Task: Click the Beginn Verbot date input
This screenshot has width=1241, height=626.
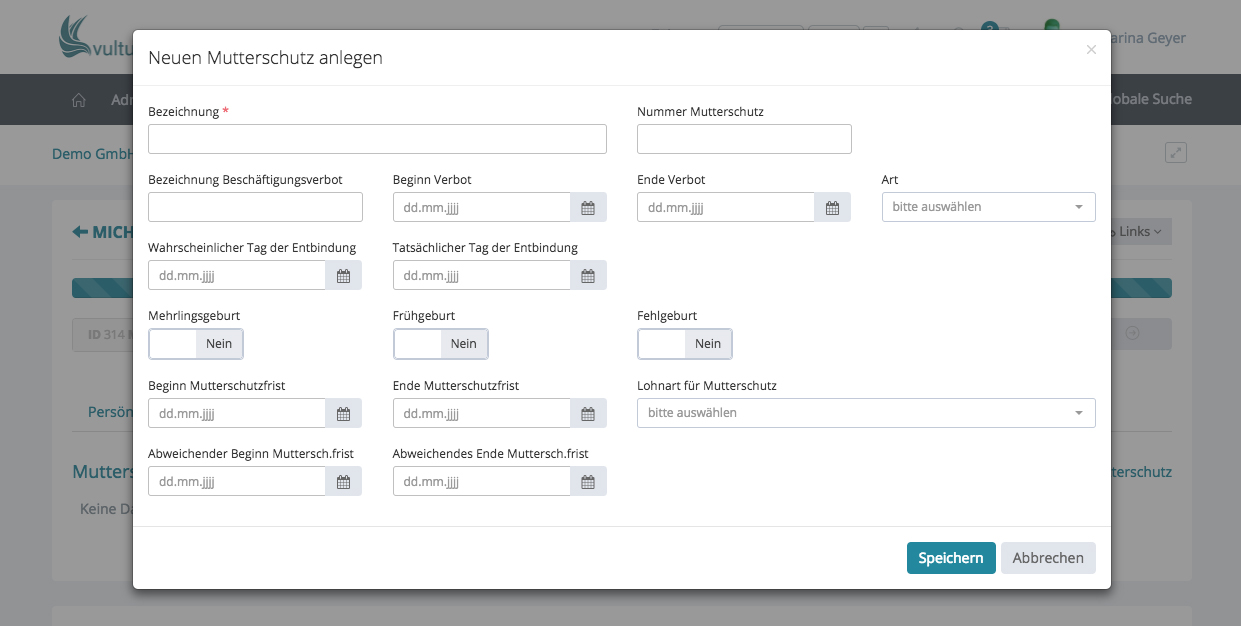Action: point(481,208)
